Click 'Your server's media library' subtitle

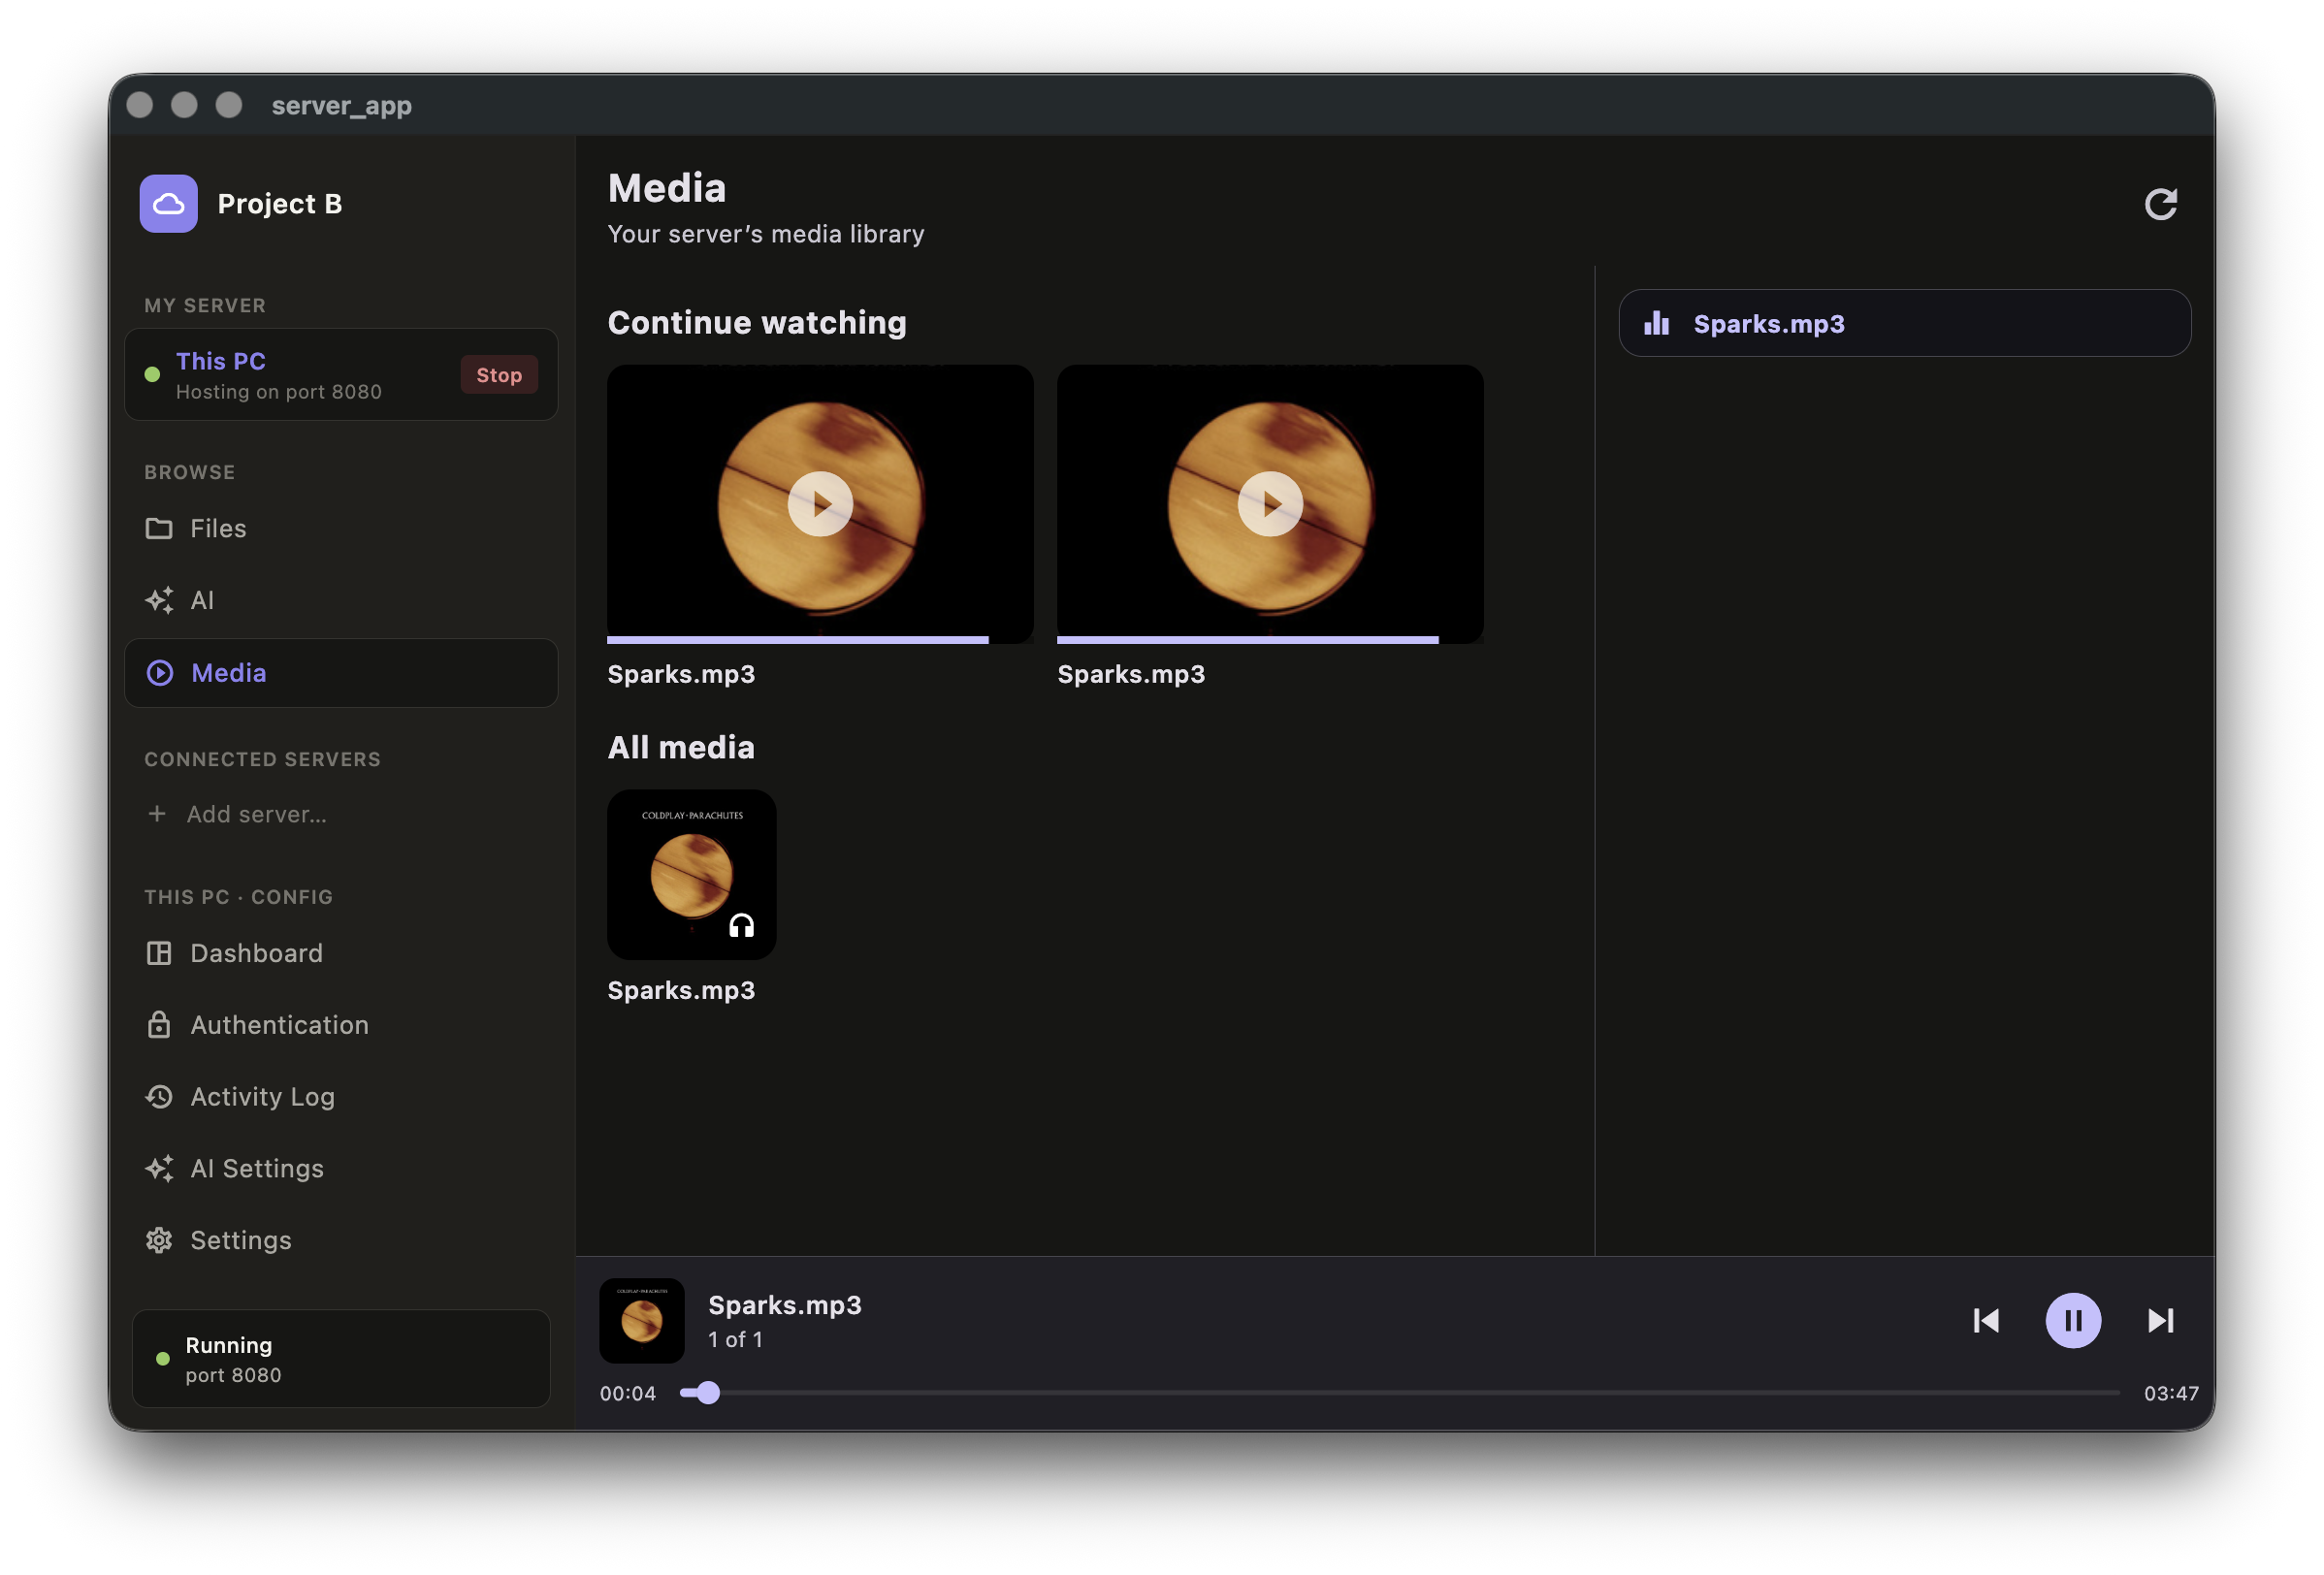tap(766, 234)
